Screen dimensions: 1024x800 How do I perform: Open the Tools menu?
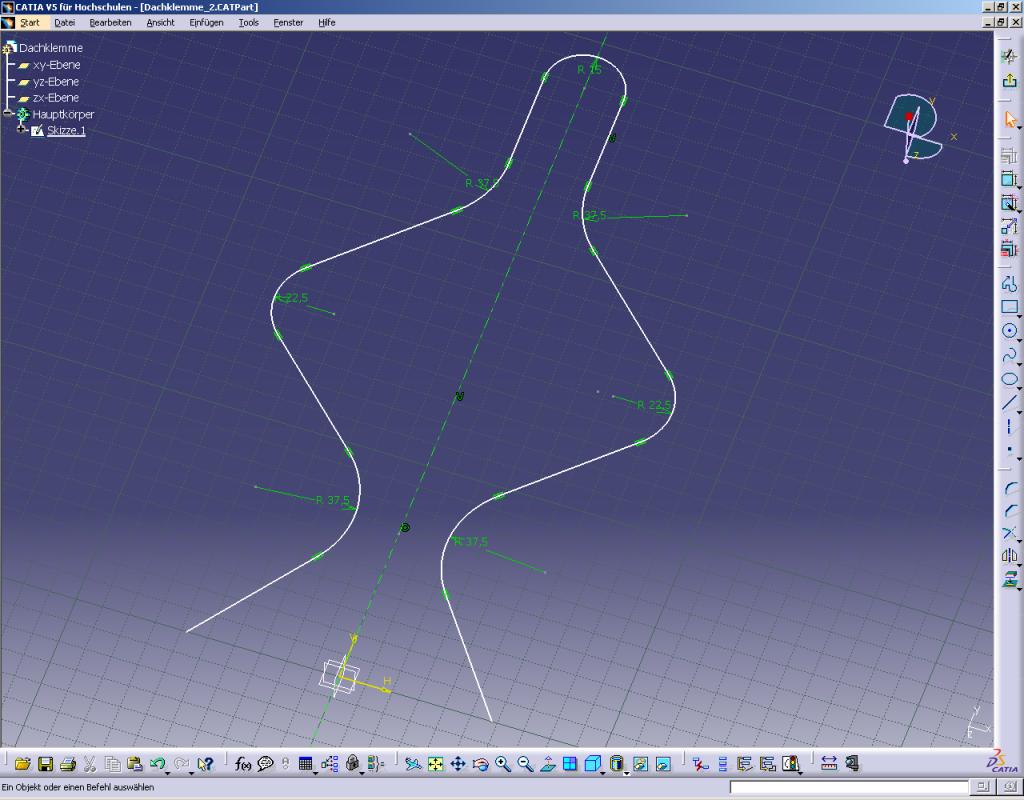click(x=248, y=22)
